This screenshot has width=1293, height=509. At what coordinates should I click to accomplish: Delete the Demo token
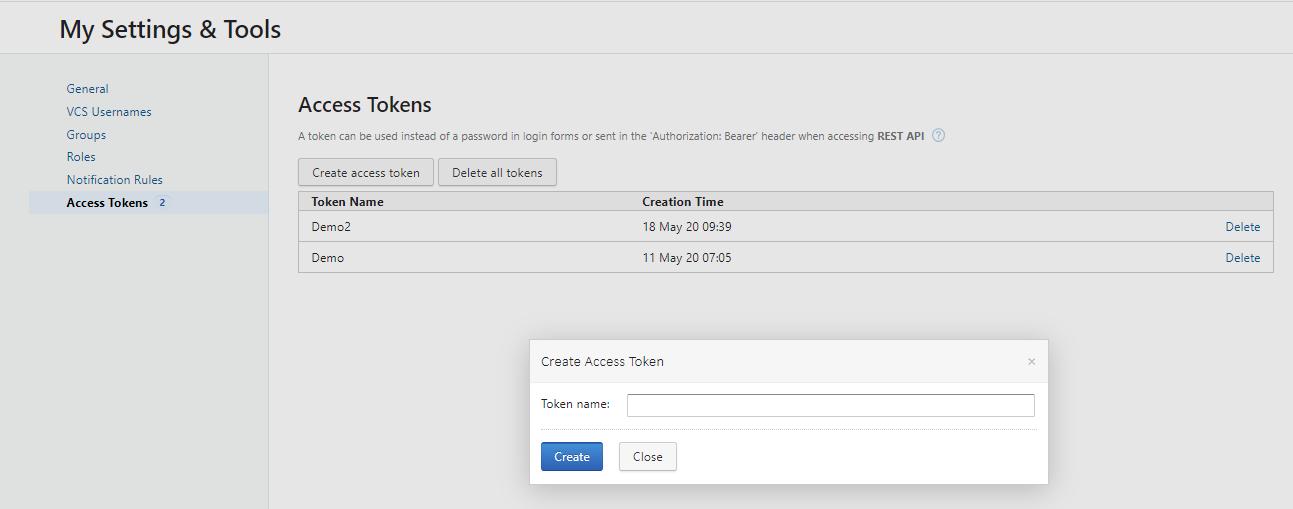[1242, 258]
